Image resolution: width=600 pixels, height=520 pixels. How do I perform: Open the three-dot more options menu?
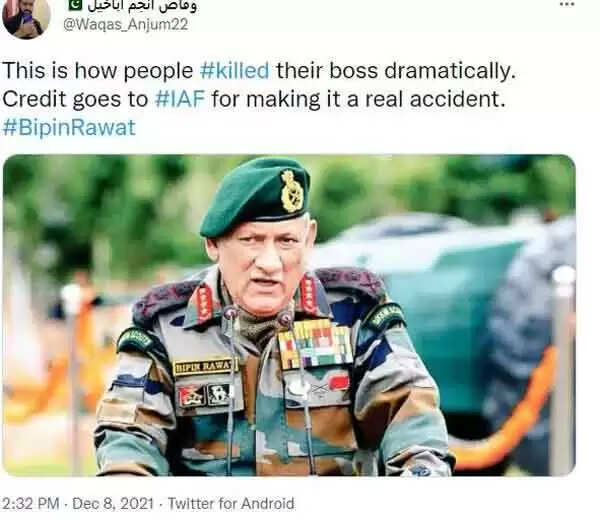coord(567,5)
